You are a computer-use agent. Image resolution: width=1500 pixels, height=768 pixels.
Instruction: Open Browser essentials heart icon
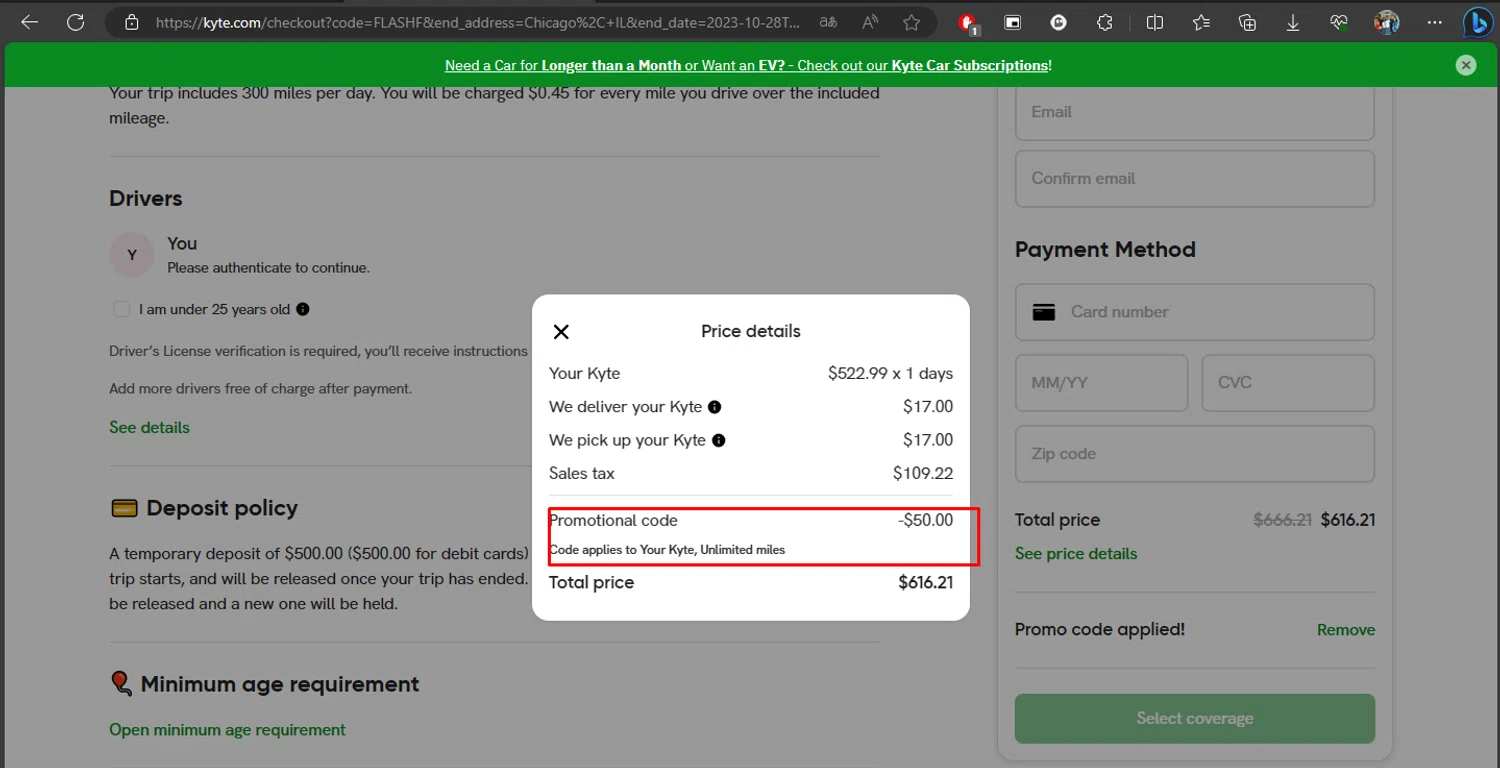click(1339, 22)
